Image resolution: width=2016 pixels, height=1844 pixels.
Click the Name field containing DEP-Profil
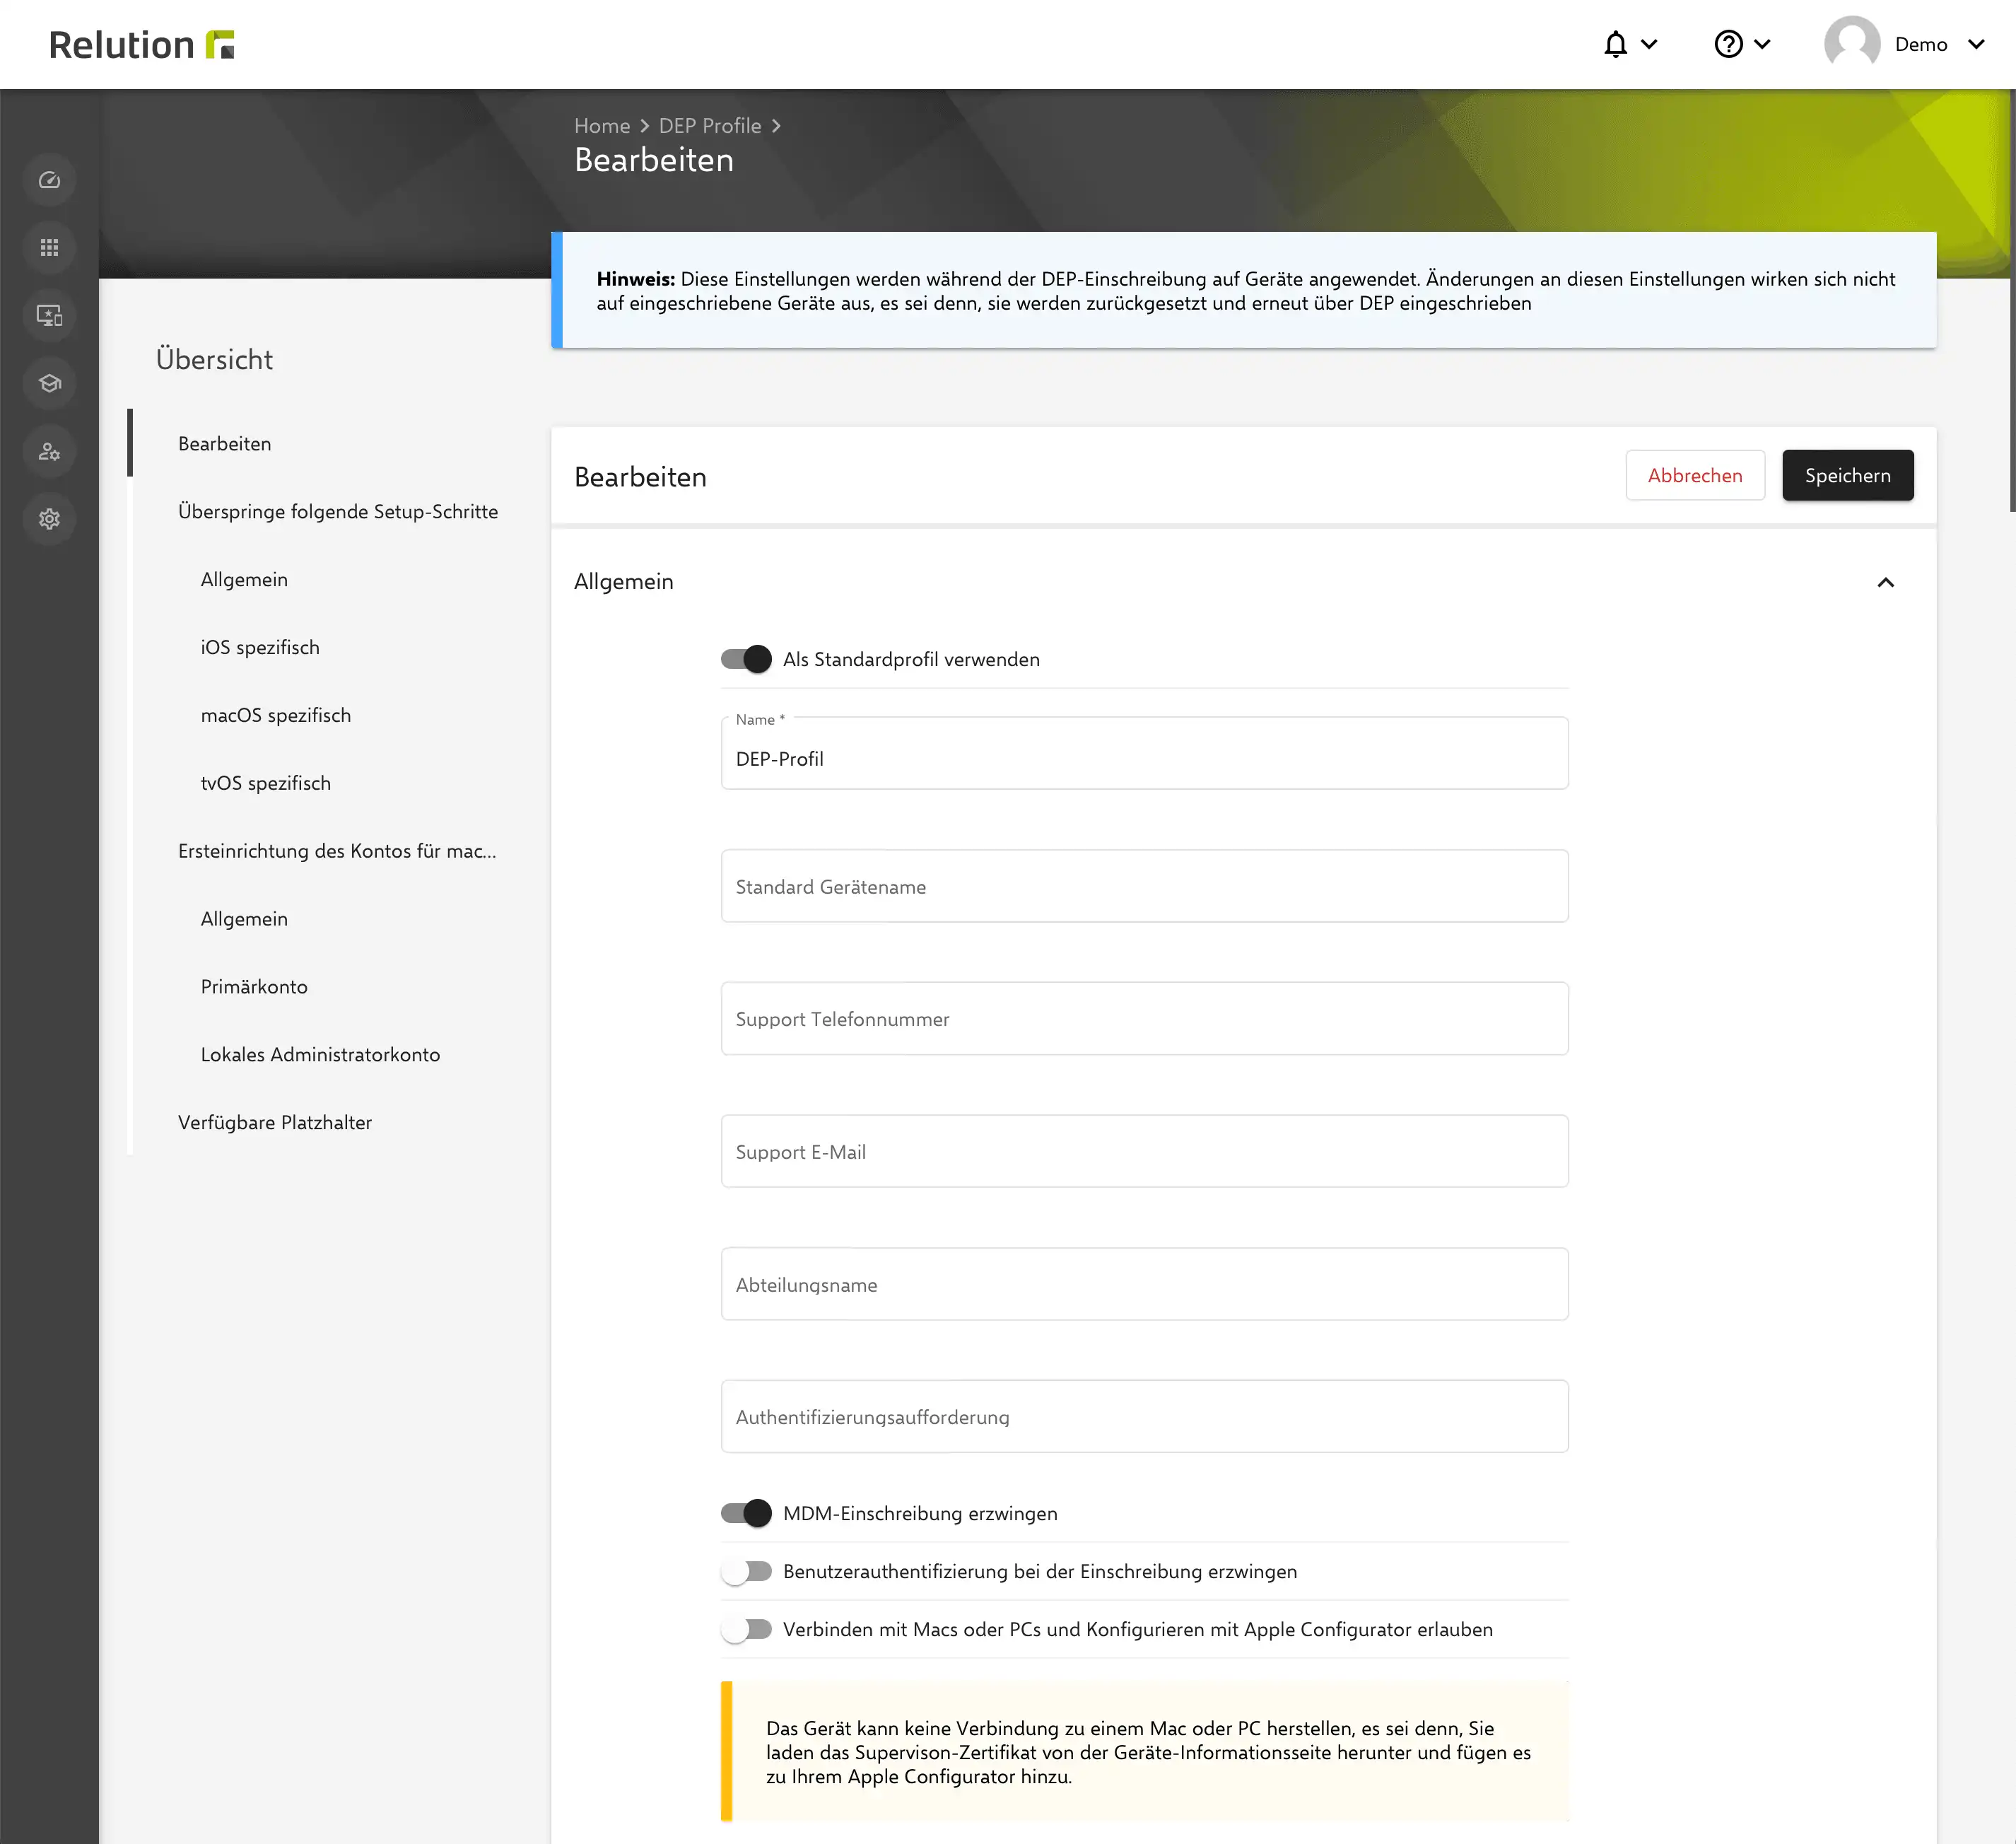click(x=1144, y=753)
